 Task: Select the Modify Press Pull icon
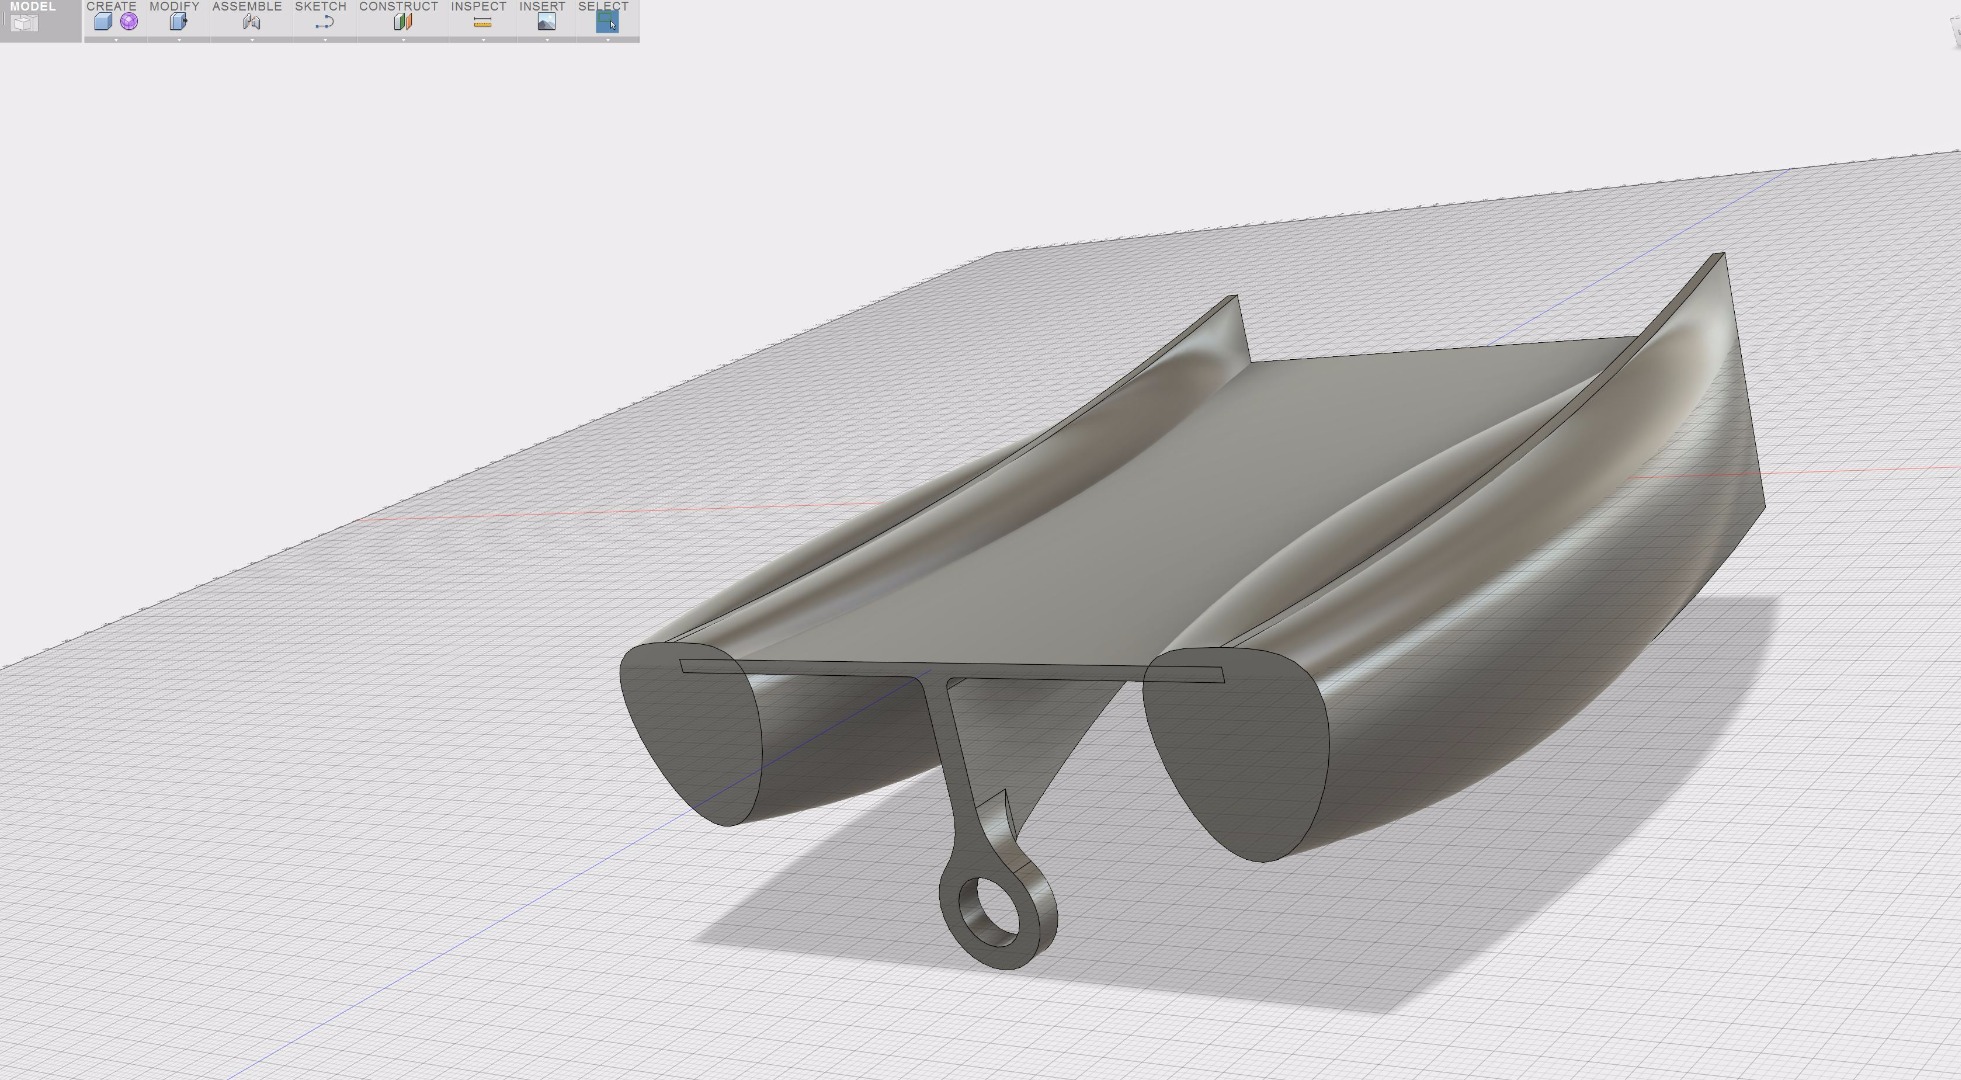(x=178, y=22)
